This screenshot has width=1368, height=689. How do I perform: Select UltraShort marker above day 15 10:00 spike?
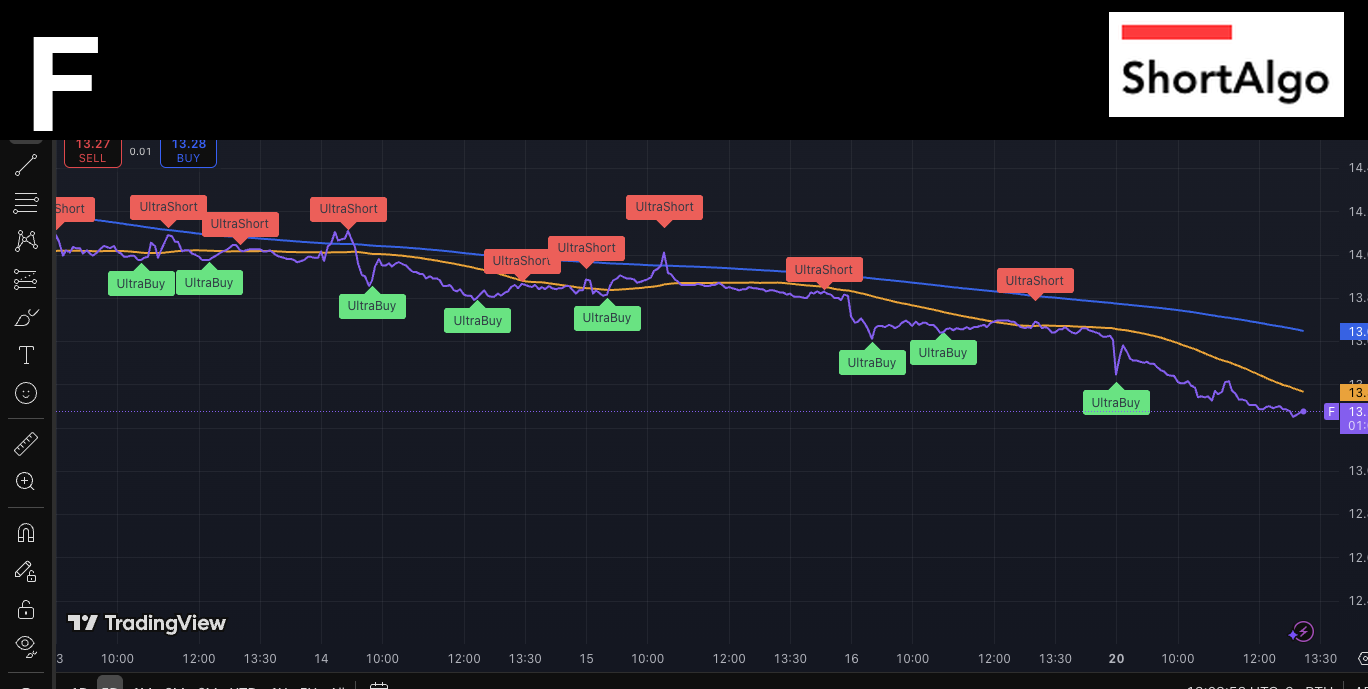click(x=665, y=207)
